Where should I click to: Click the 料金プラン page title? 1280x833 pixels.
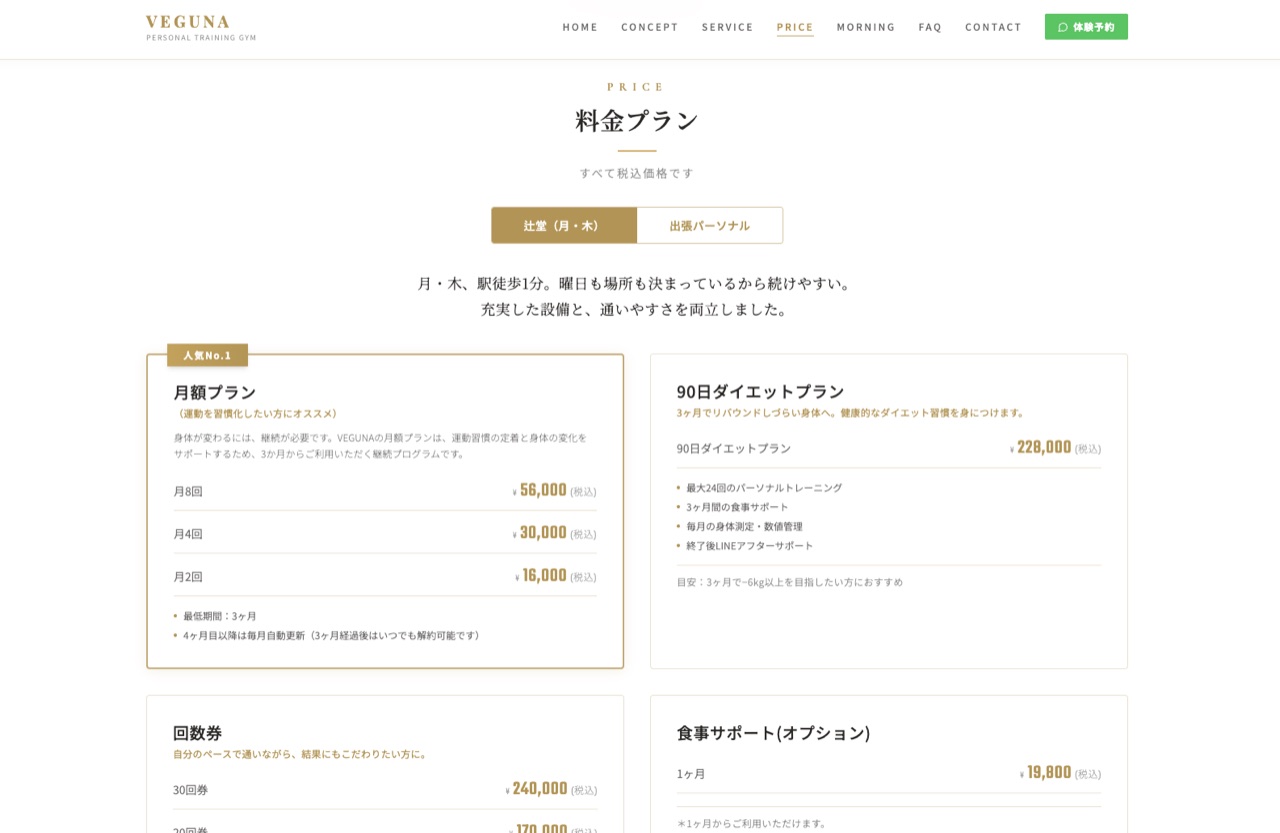coord(637,121)
